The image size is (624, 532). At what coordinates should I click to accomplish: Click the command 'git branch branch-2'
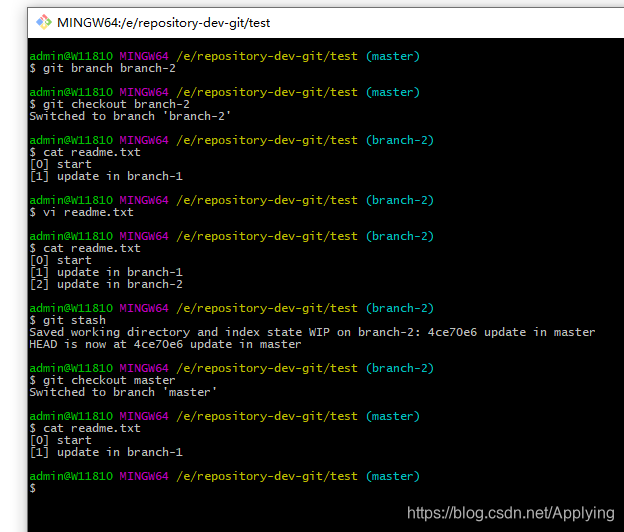109,68
